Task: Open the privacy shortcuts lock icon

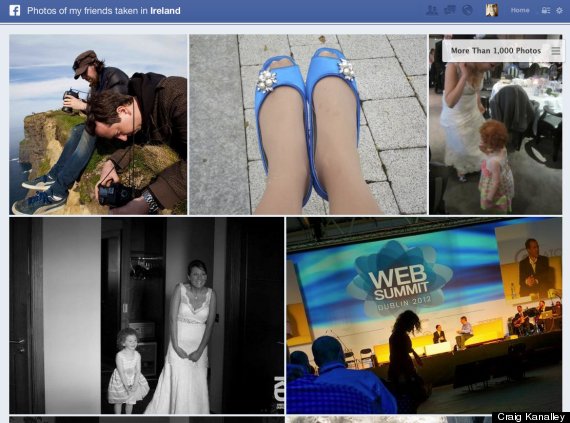Action: (545, 11)
